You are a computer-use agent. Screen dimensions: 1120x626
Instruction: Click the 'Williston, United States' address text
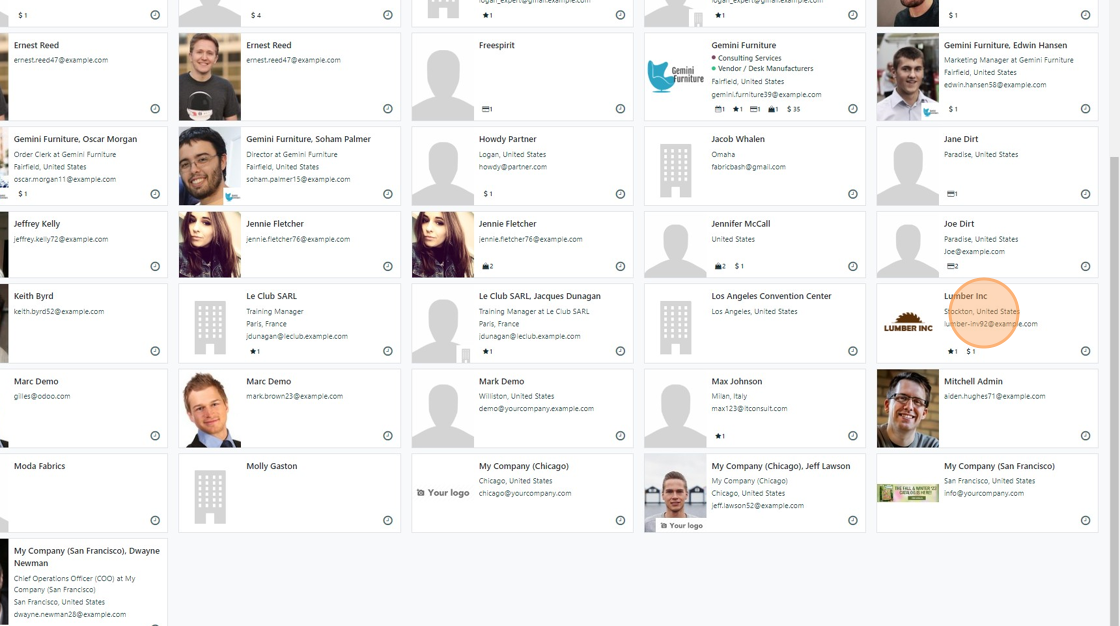click(x=516, y=396)
